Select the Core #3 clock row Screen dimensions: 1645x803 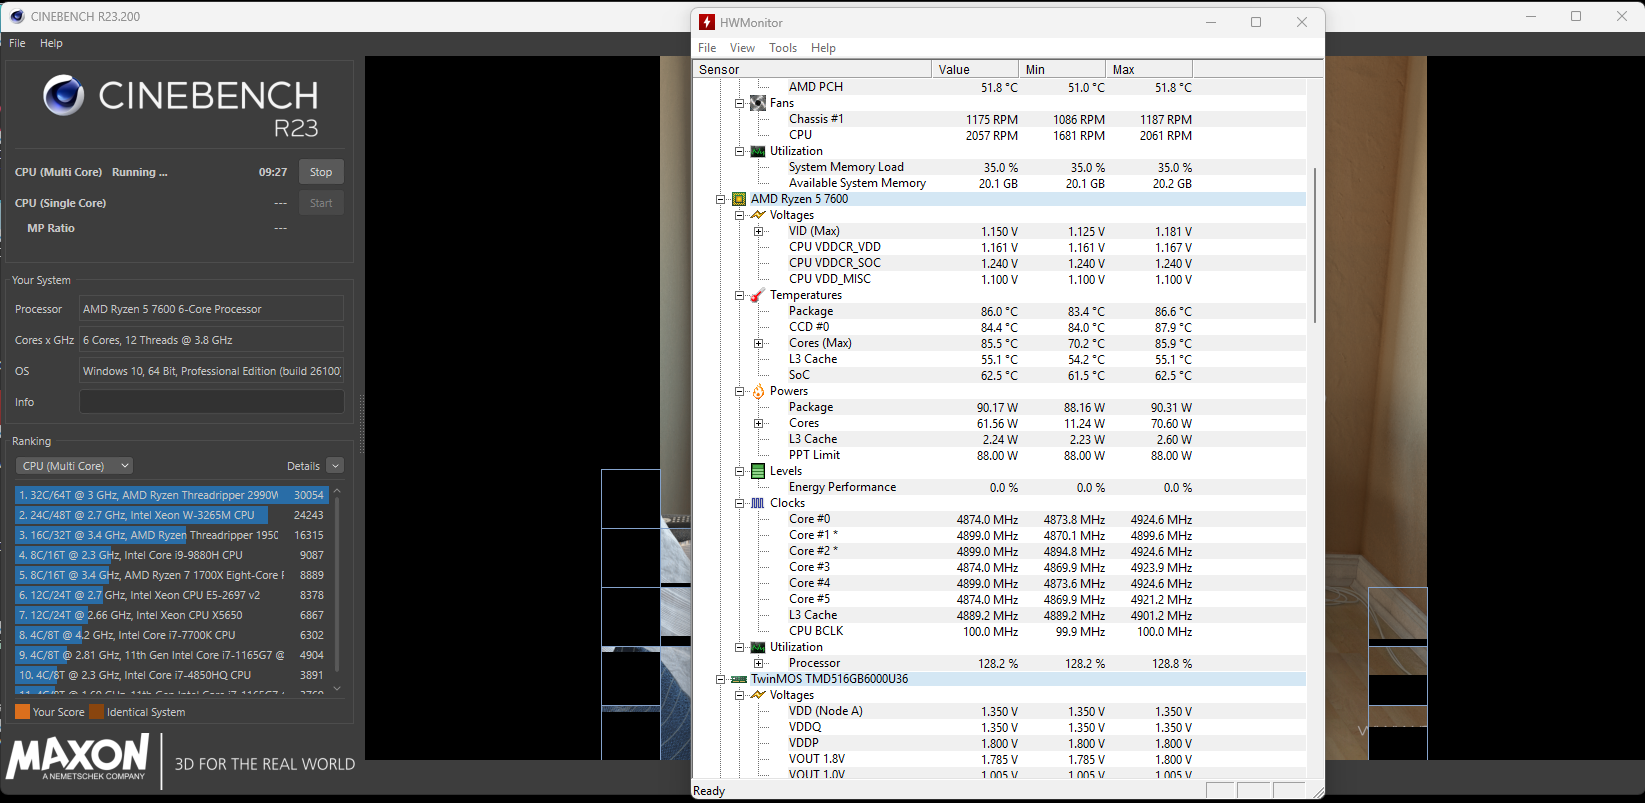pos(999,567)
